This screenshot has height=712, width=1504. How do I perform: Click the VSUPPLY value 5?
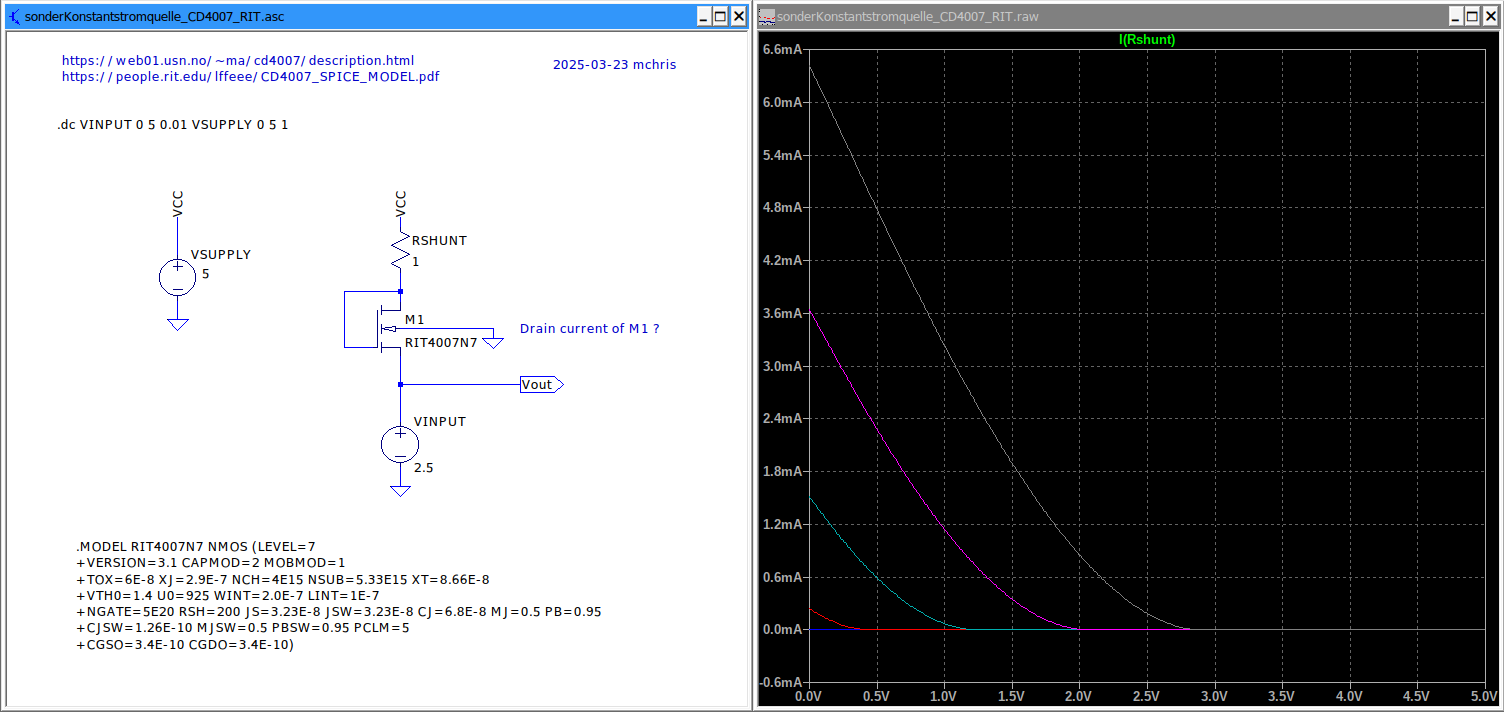pyautogui.click(x=206, y=273)
